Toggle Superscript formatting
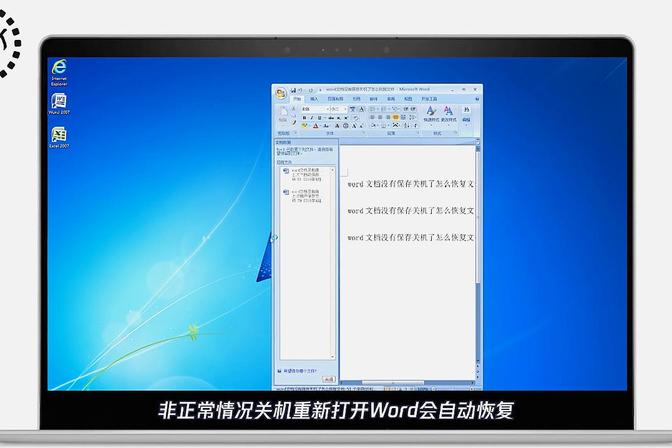This screenshot has width=672, height=448. pos(346,118)
